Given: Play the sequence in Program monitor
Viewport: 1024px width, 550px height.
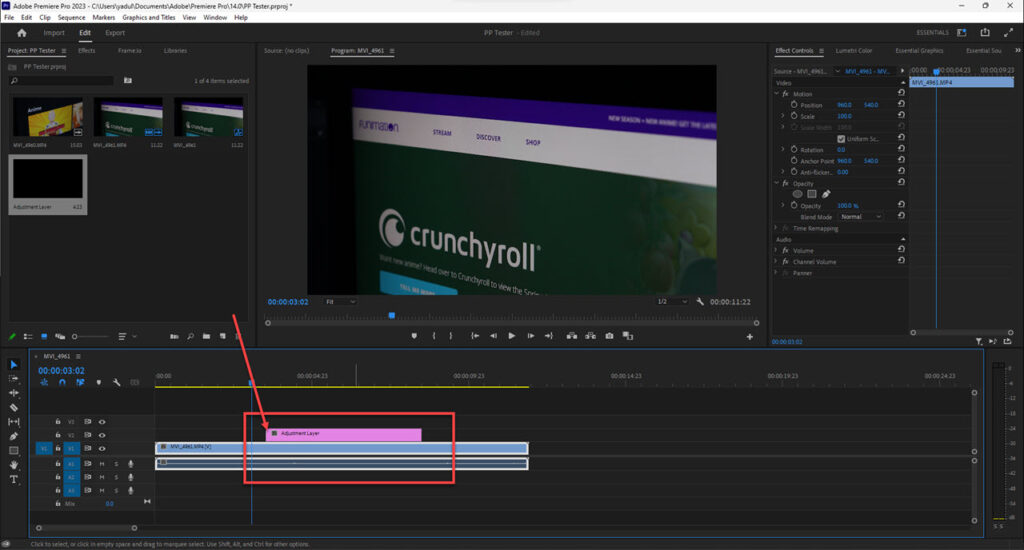Looking at the screenshot, I should pyautogui.click(x=511, y=336).
